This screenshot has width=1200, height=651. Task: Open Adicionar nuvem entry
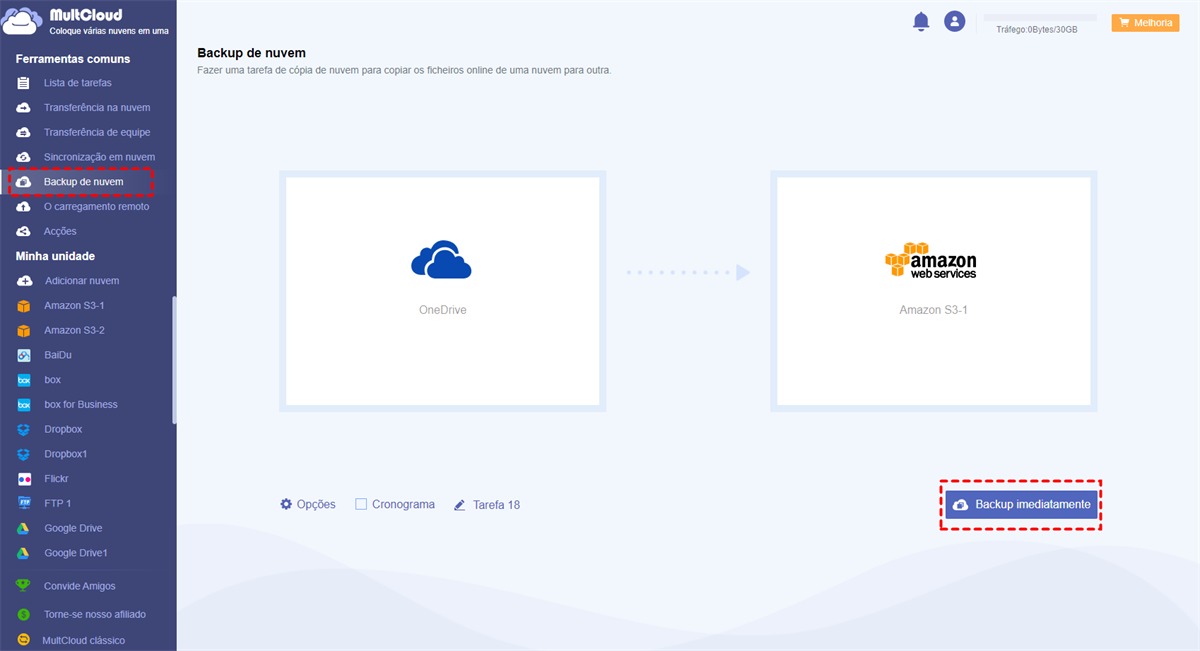[x=82, y=281]
